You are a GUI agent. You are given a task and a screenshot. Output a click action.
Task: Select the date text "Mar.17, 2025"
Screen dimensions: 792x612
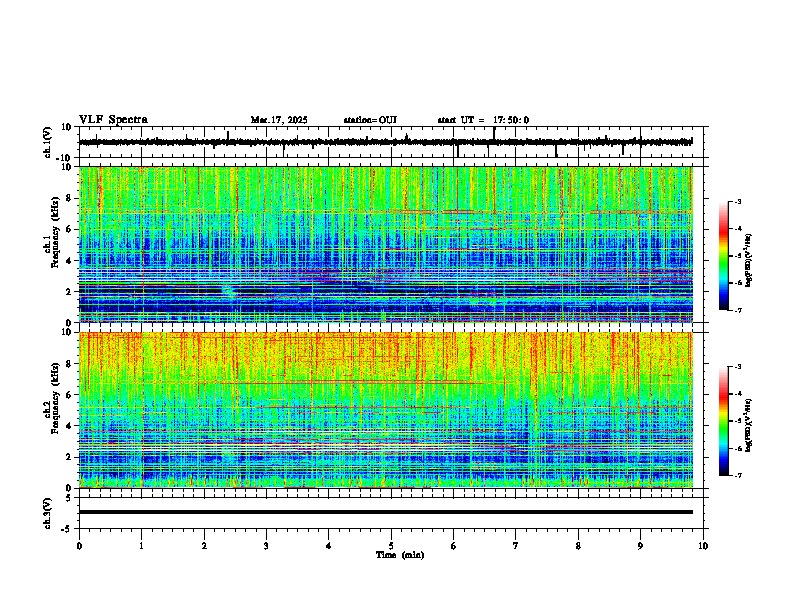(x=279, y=120)
